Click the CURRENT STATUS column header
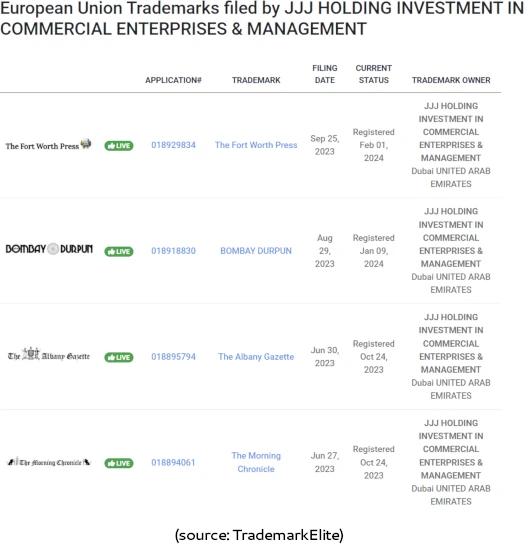This screenshot has width=525, height=545. click(x=374, y=74)
